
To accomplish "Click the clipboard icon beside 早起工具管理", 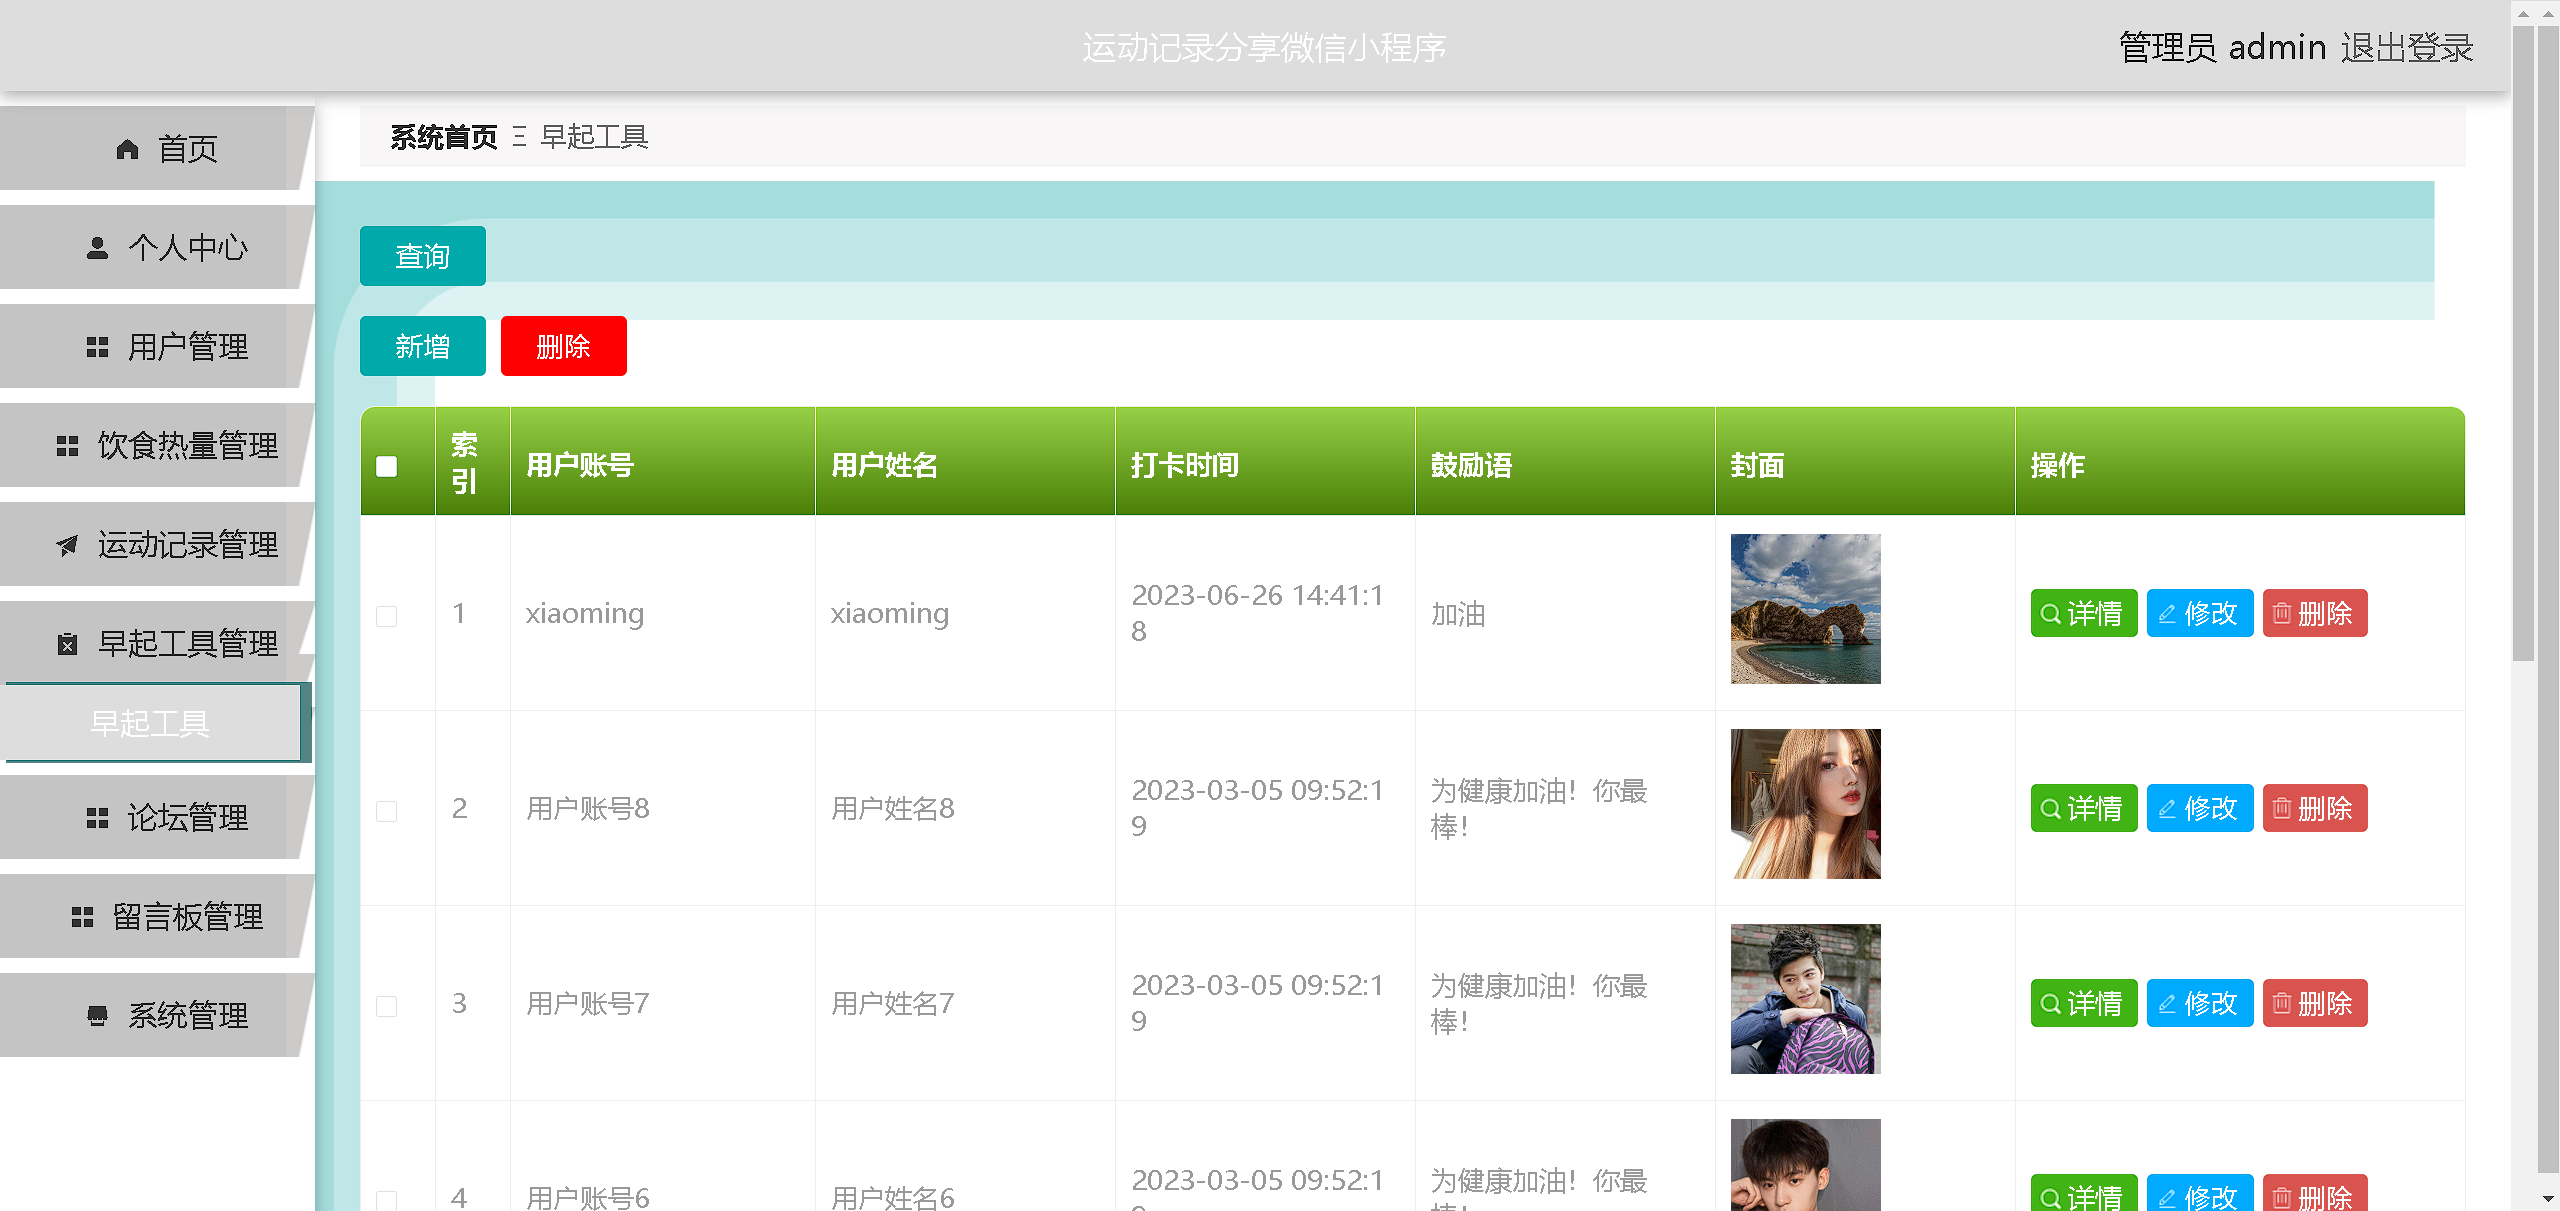I will click(67, 644).
